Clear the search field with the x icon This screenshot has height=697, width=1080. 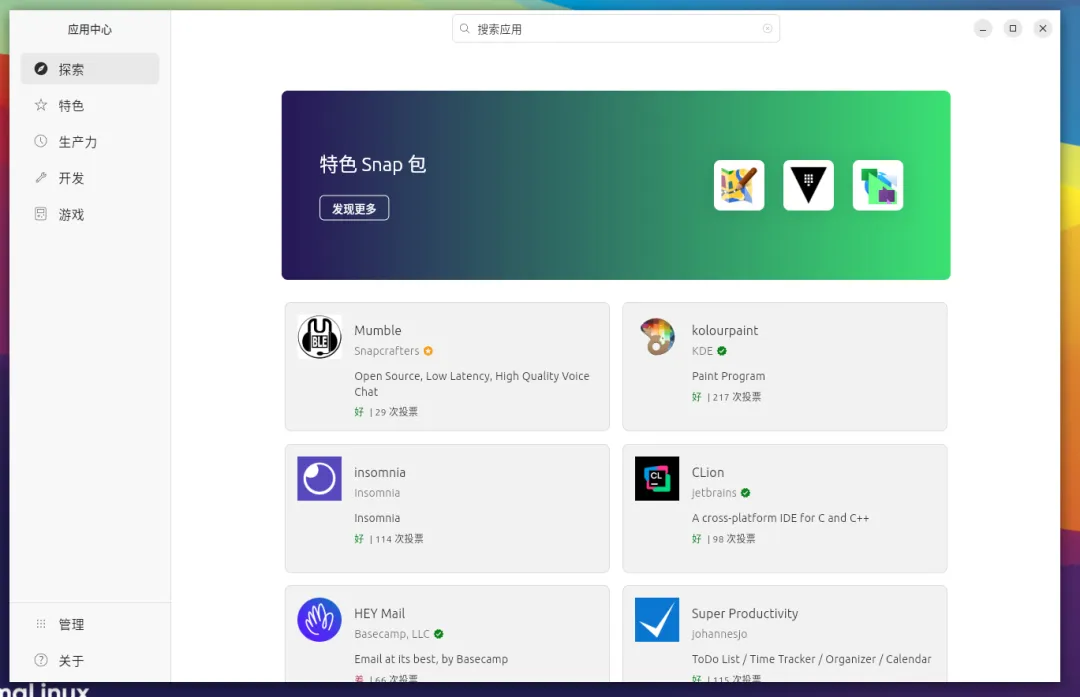pyautogui.click(x=767, y=29)
